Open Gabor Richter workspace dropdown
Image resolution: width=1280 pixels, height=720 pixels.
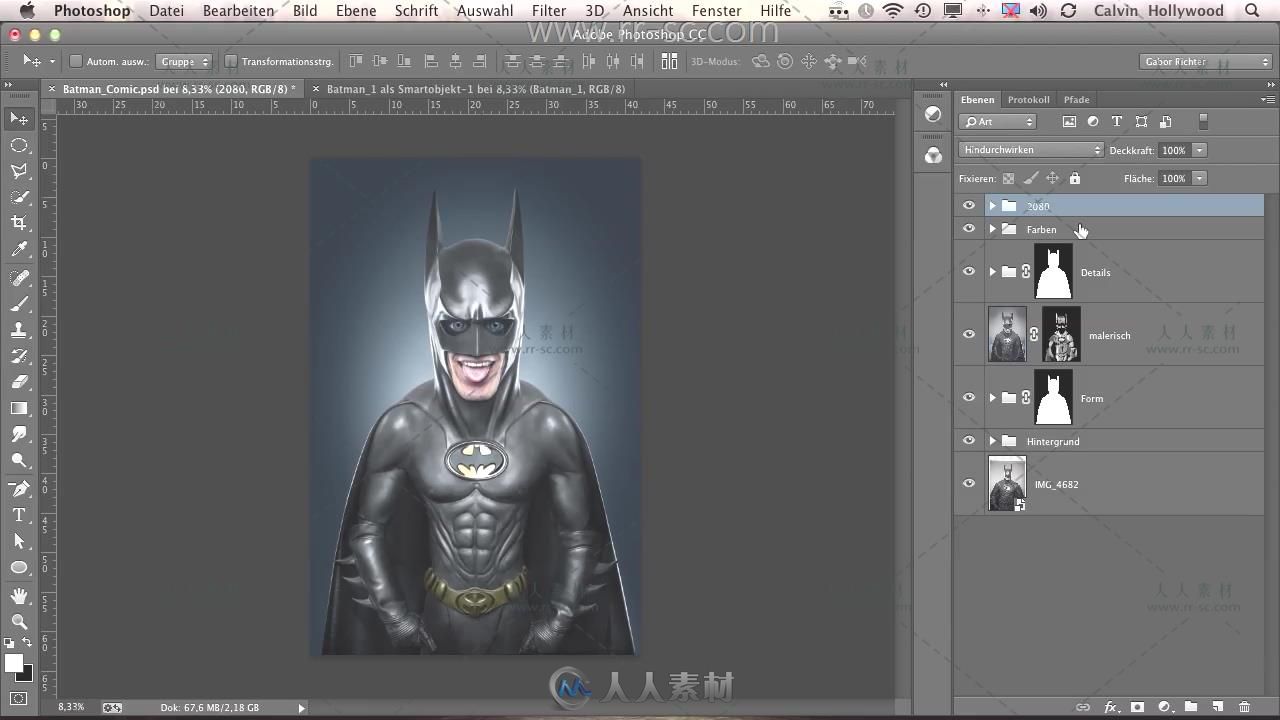pyautogui.click(x=1206, y=62)
